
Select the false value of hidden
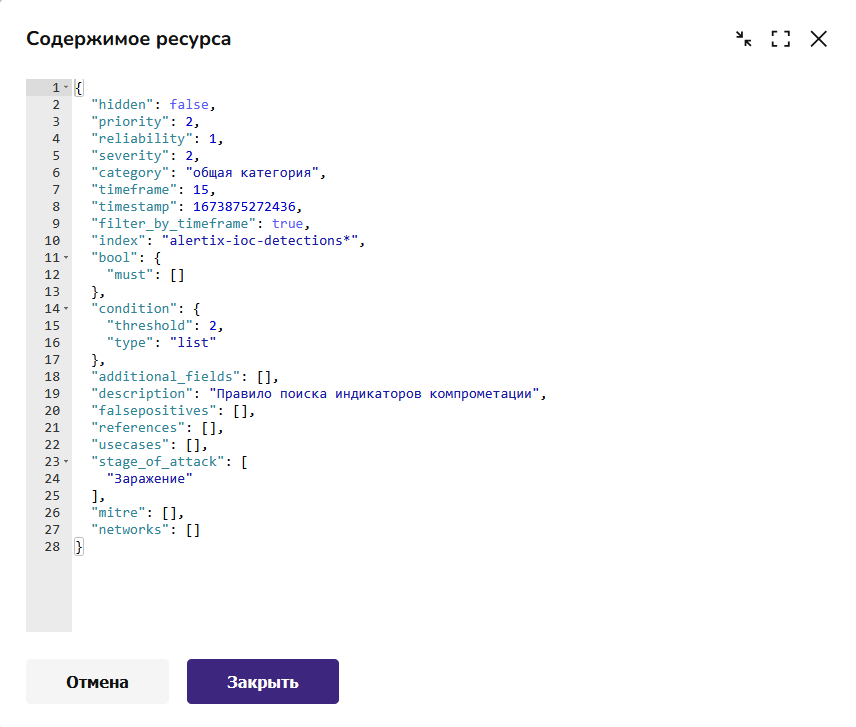pyautogui.click(x=189, y=104)
